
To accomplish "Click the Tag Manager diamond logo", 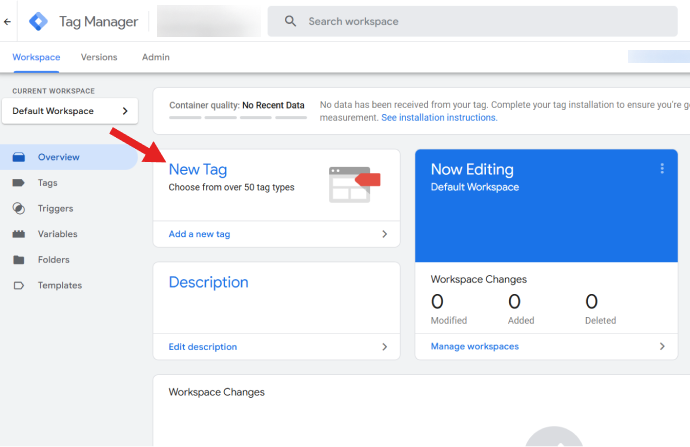I will [38, 21].
